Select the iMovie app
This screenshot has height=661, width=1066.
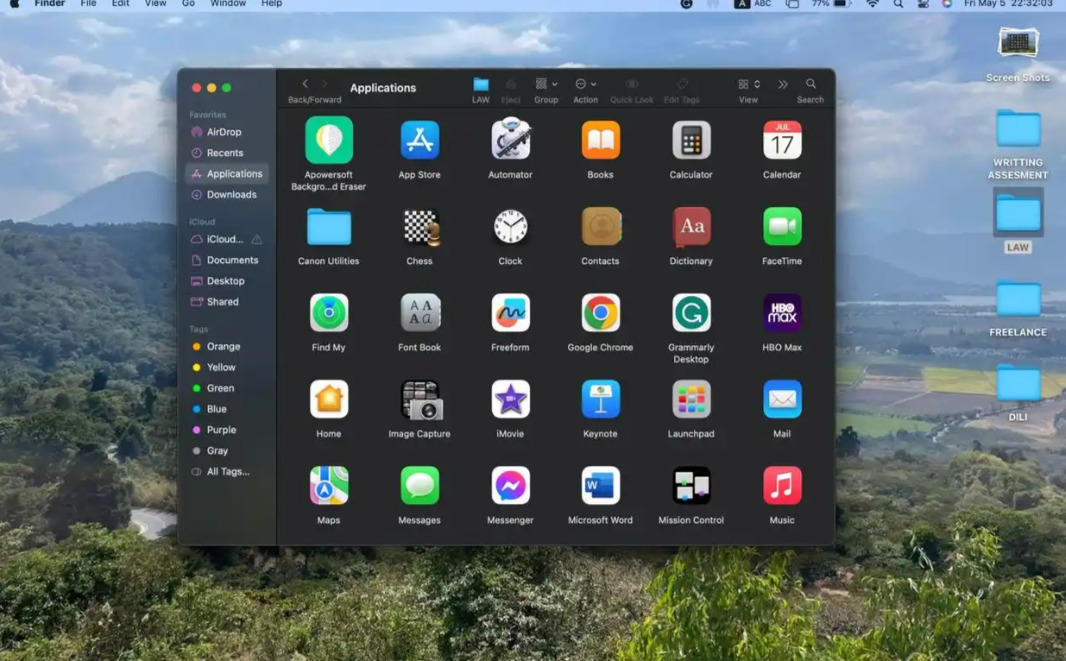coord(510,399)
